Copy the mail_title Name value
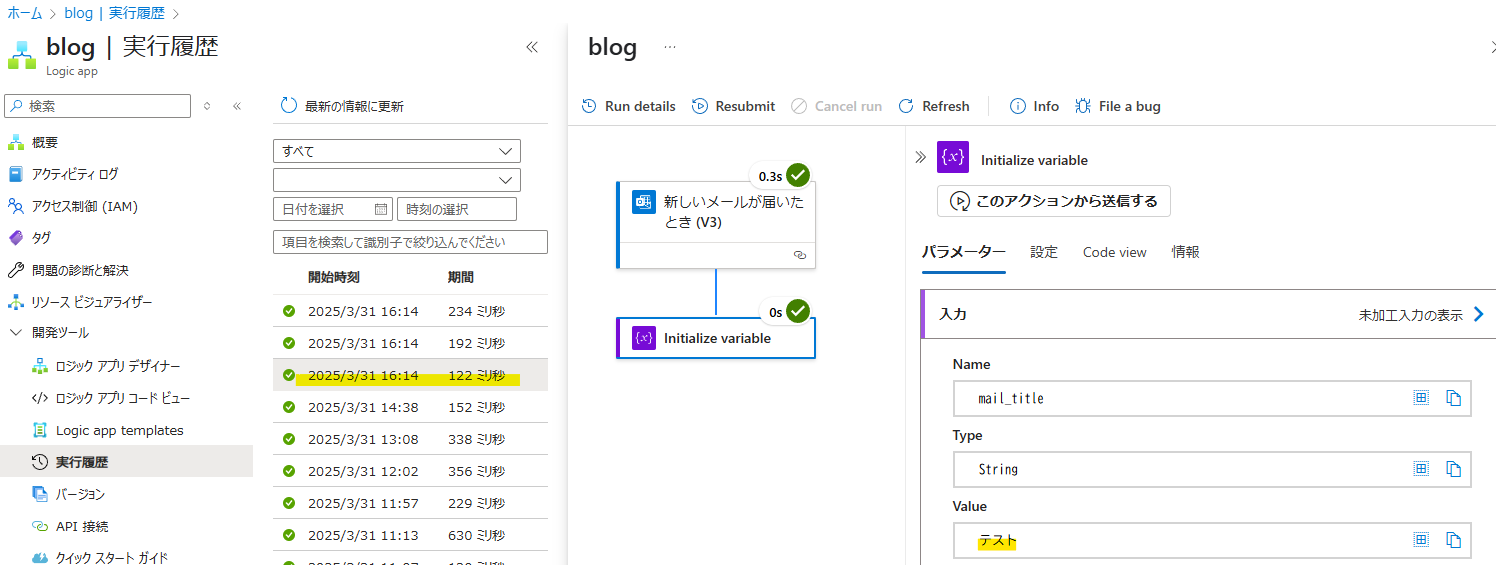Screen dimensions: 1496x565 (1454, 398)
